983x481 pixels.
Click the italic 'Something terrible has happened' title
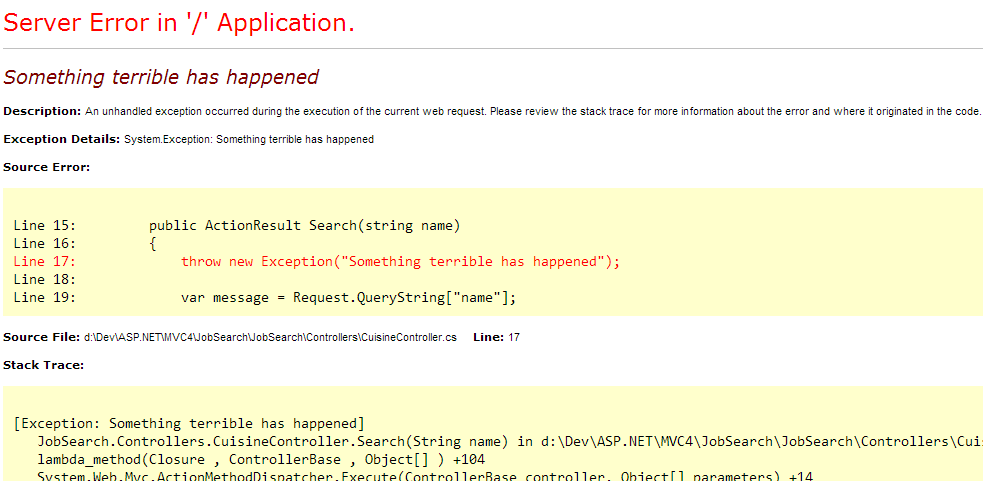tap(161, 77)
